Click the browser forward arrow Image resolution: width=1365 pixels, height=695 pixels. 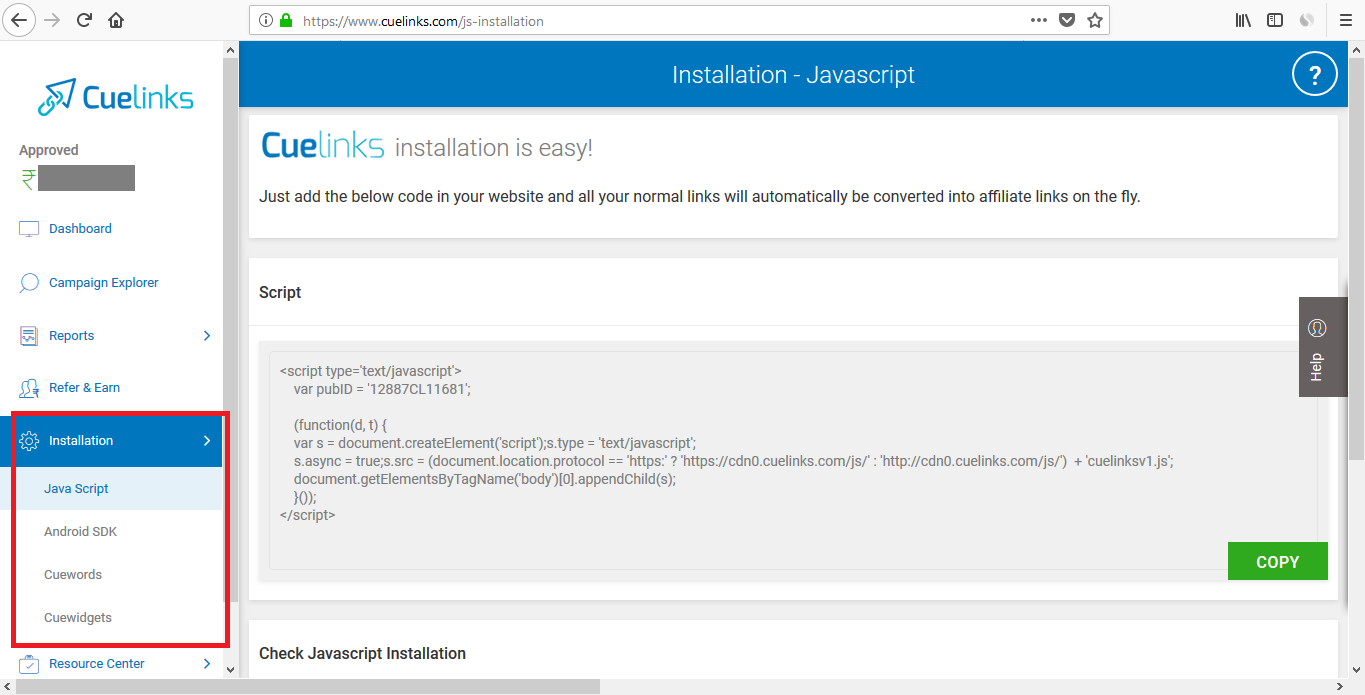tap(53, 20)
